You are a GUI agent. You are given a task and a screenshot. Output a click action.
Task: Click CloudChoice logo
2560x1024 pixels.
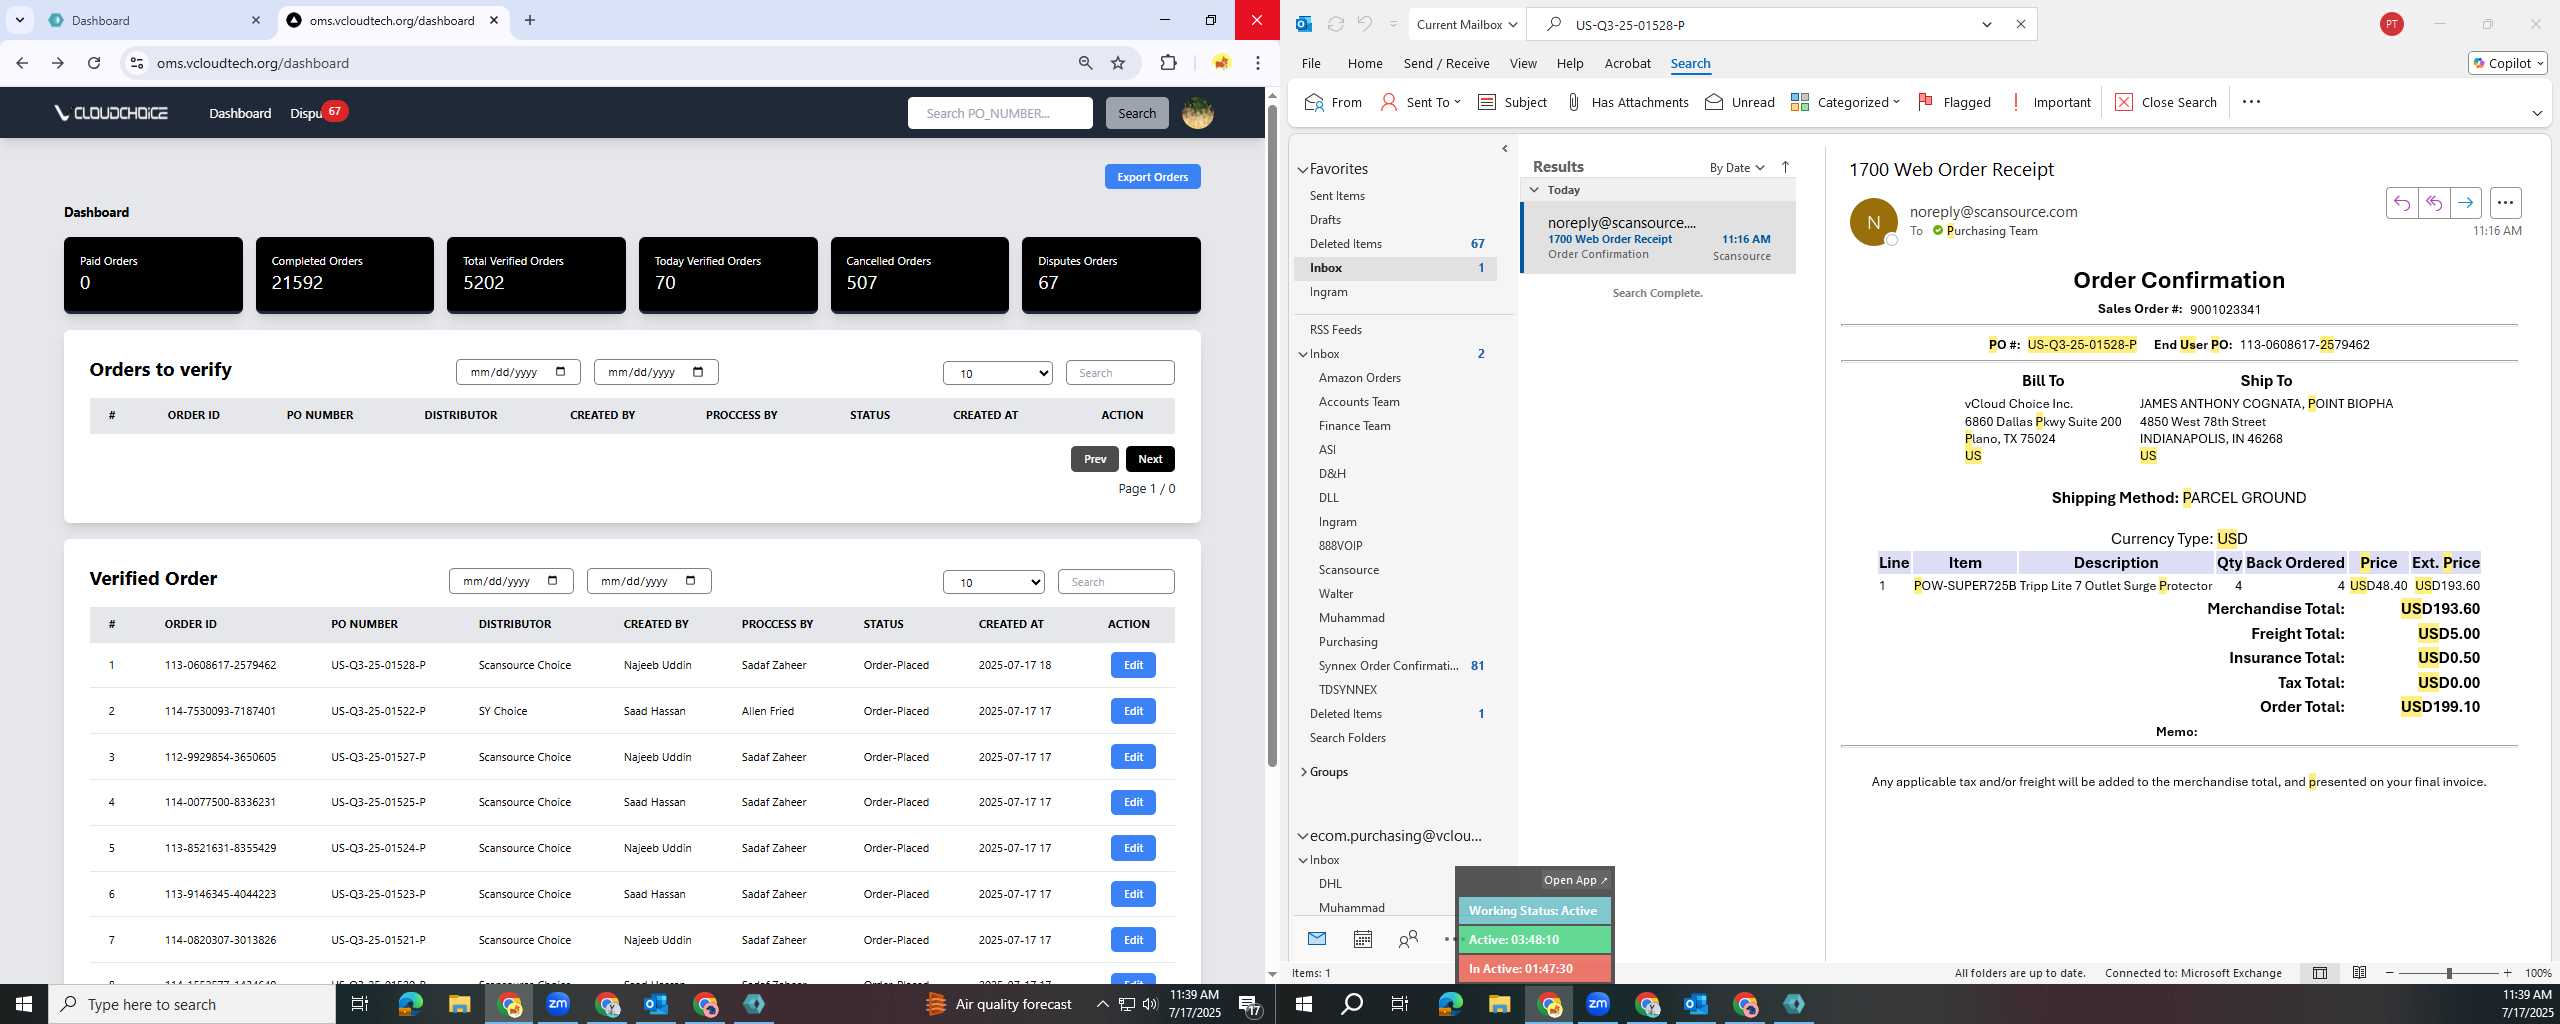point(111,113)
